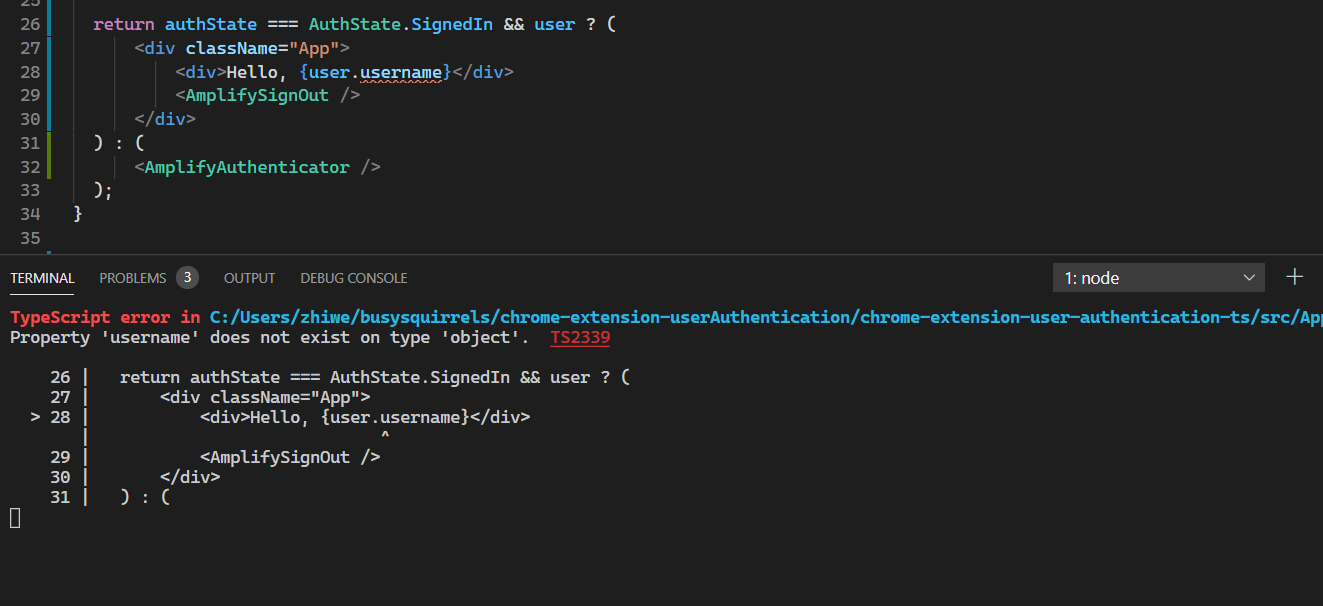Click editor line number 32

29,167
